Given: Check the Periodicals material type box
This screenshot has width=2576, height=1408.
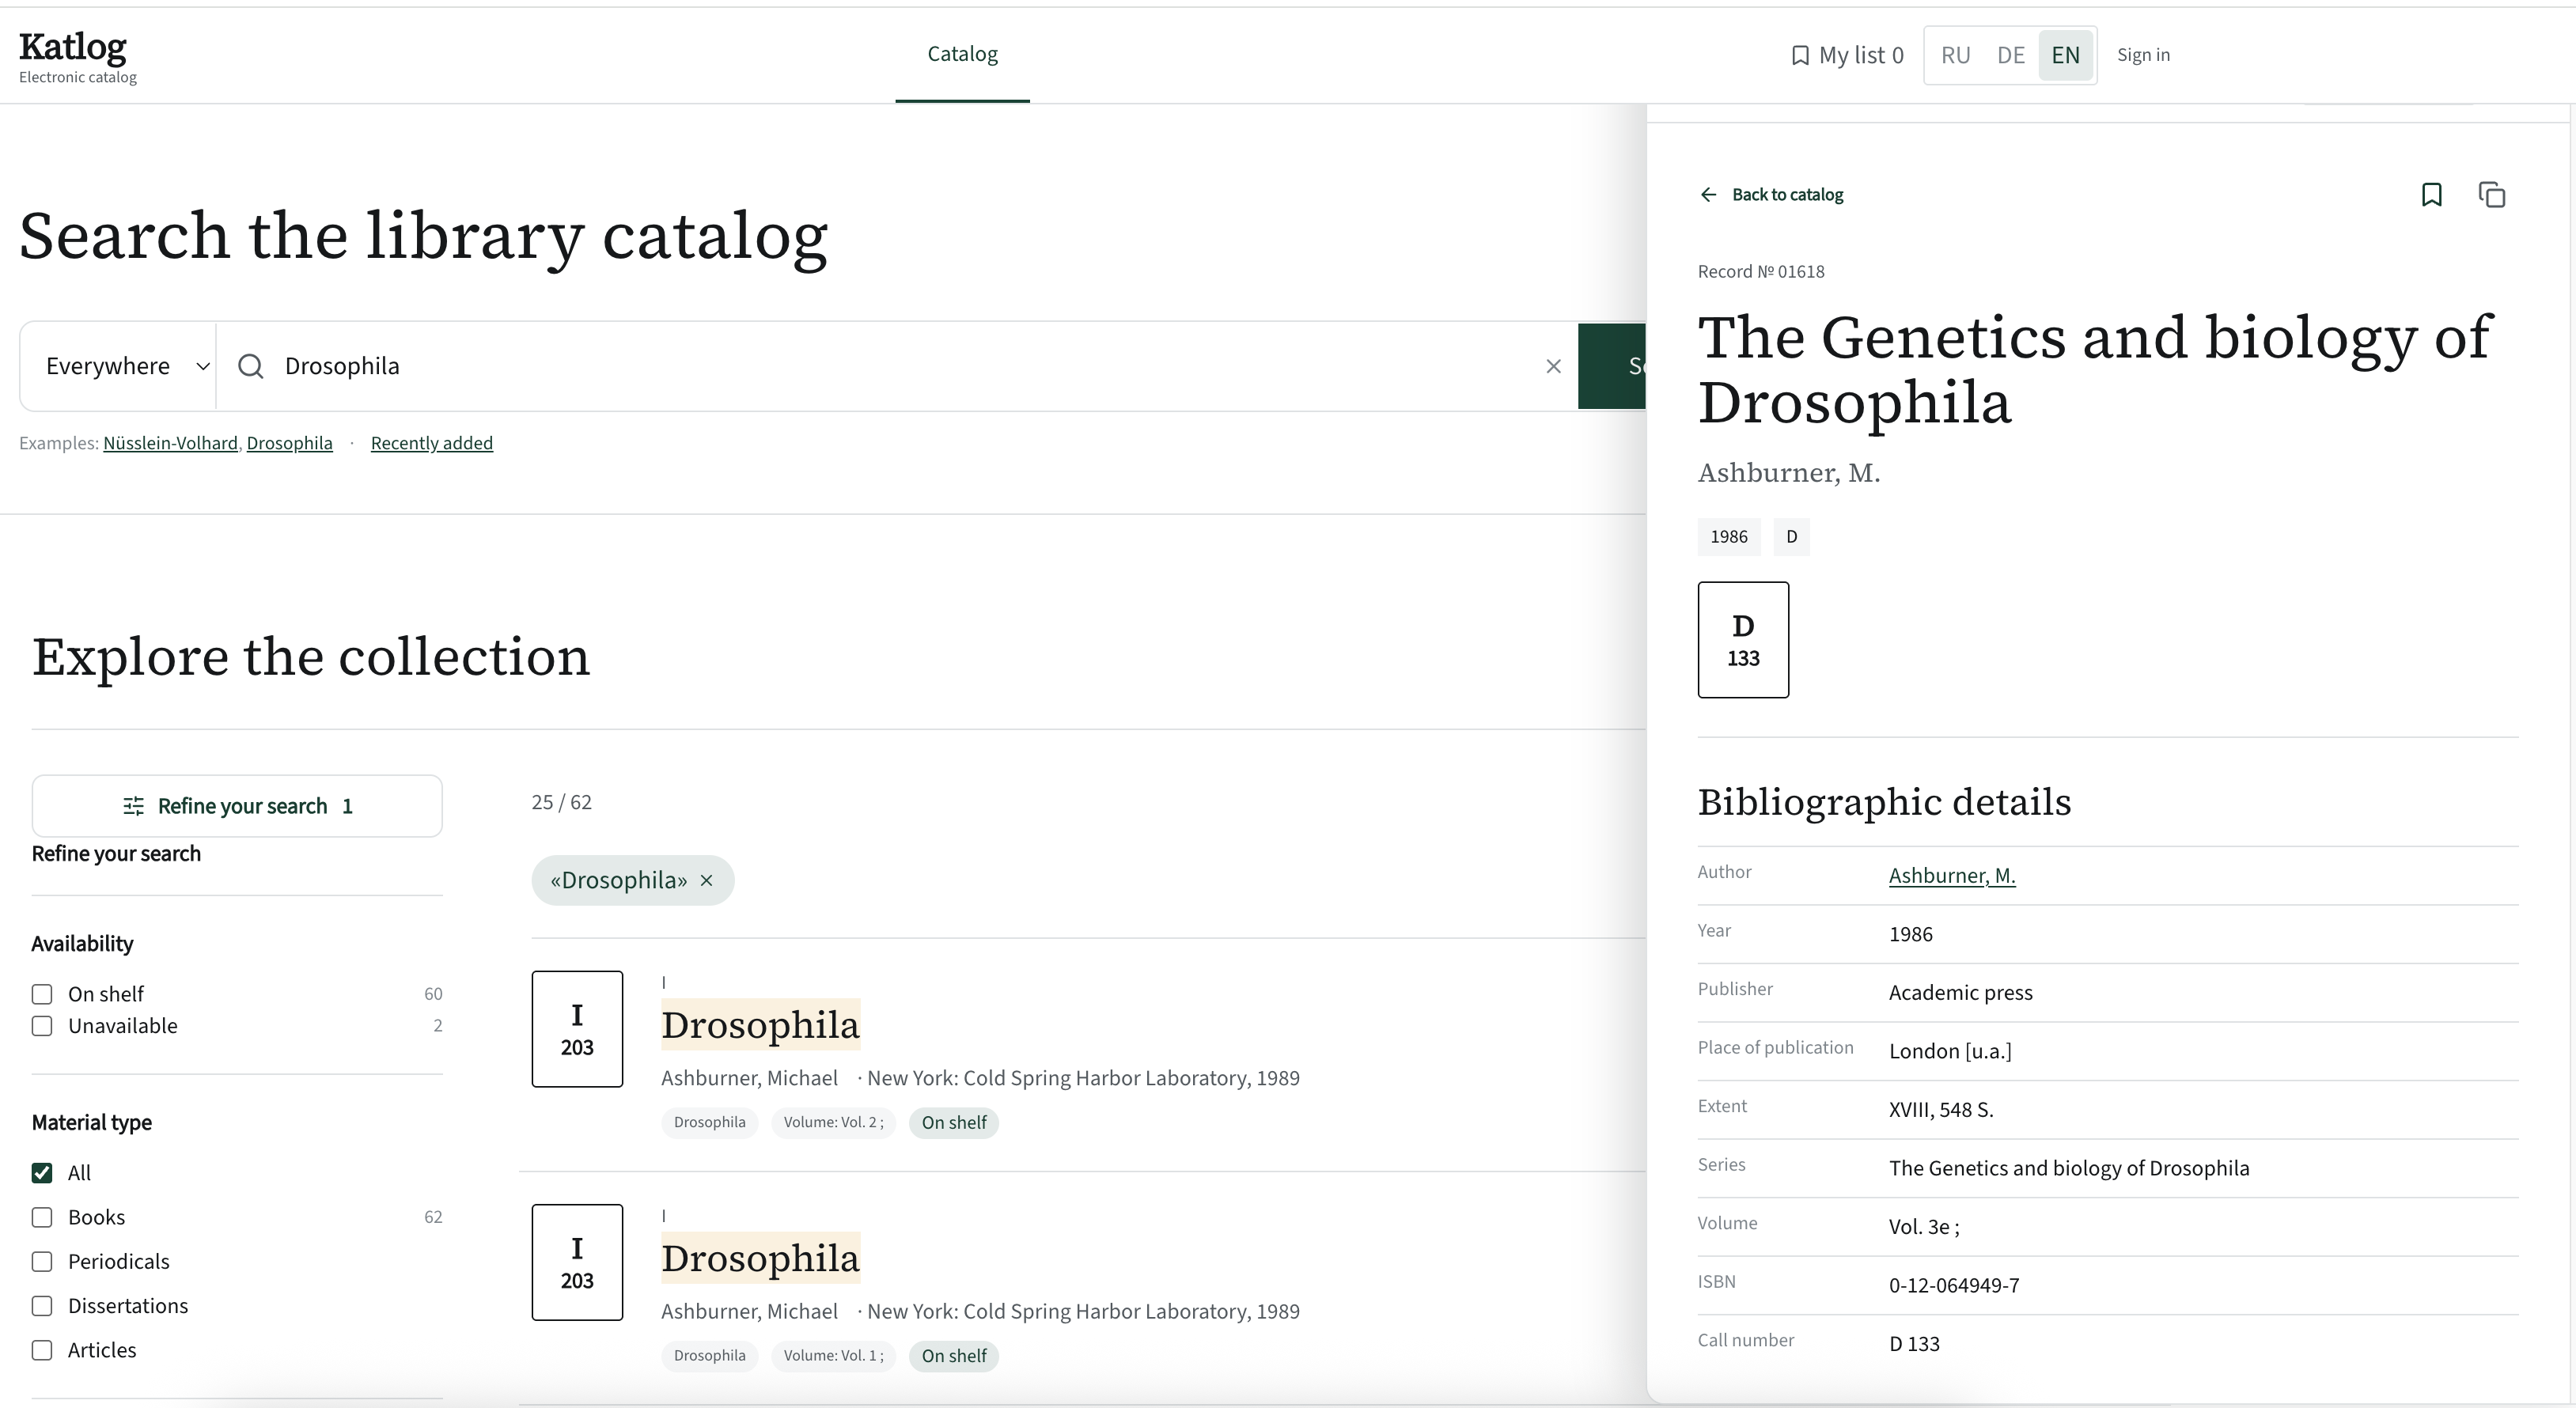Looking at the screenshot, I should [x=42, y=1262].
